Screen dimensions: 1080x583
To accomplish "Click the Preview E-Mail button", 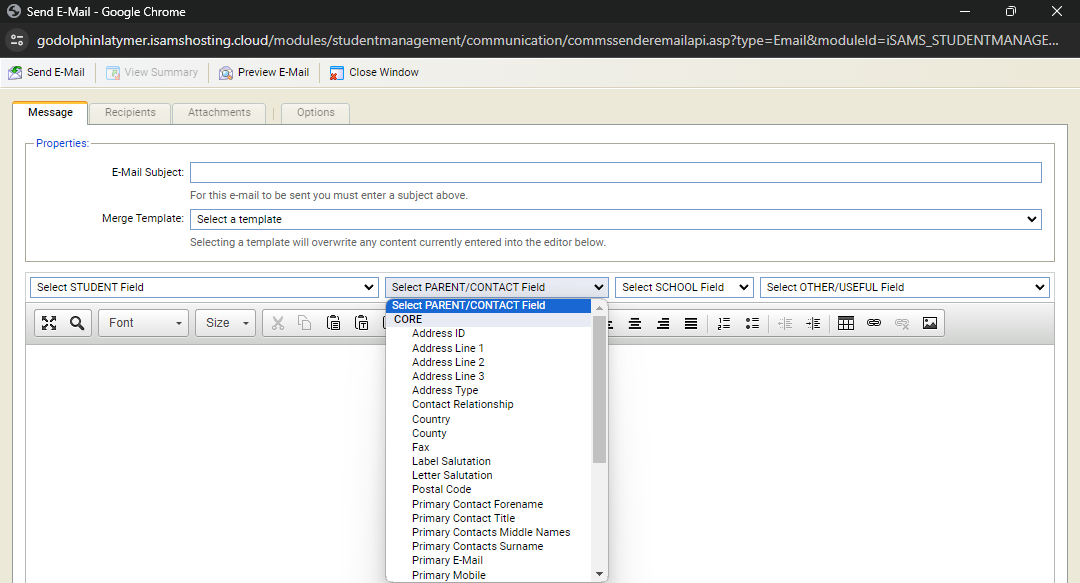I will click(x=264, y=72).
